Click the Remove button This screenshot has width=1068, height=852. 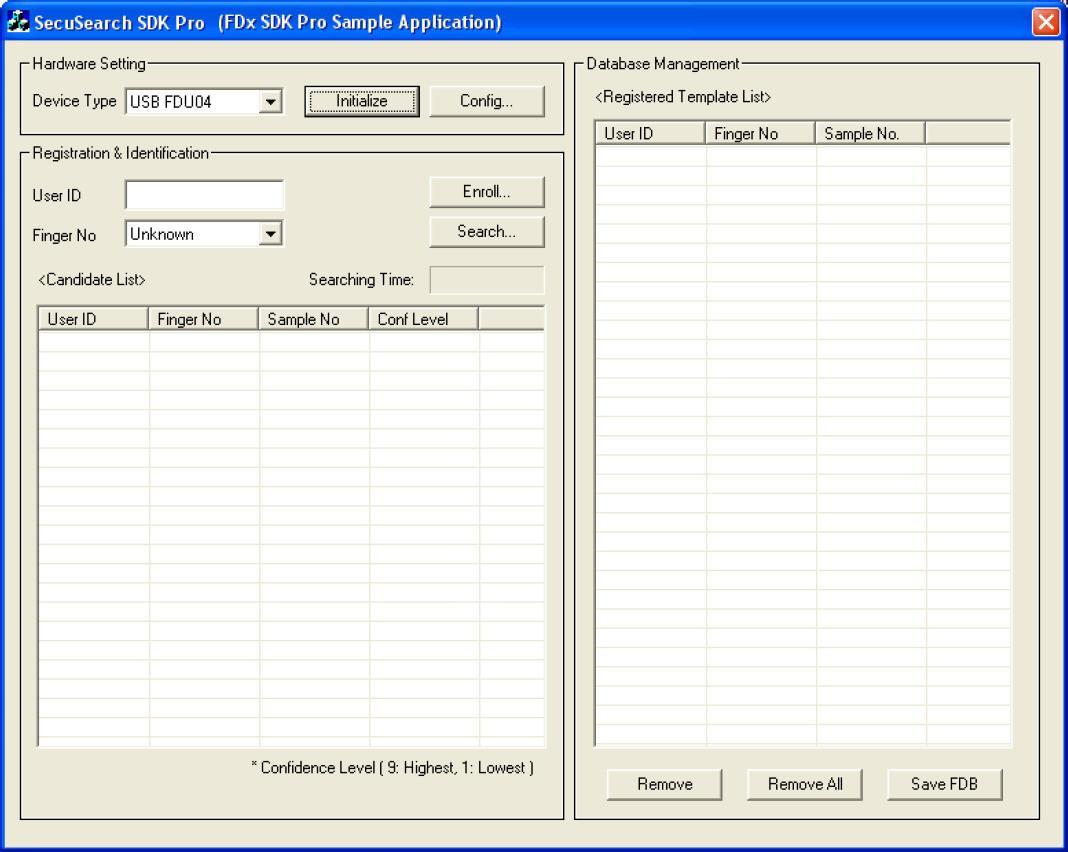coord(664,784)
